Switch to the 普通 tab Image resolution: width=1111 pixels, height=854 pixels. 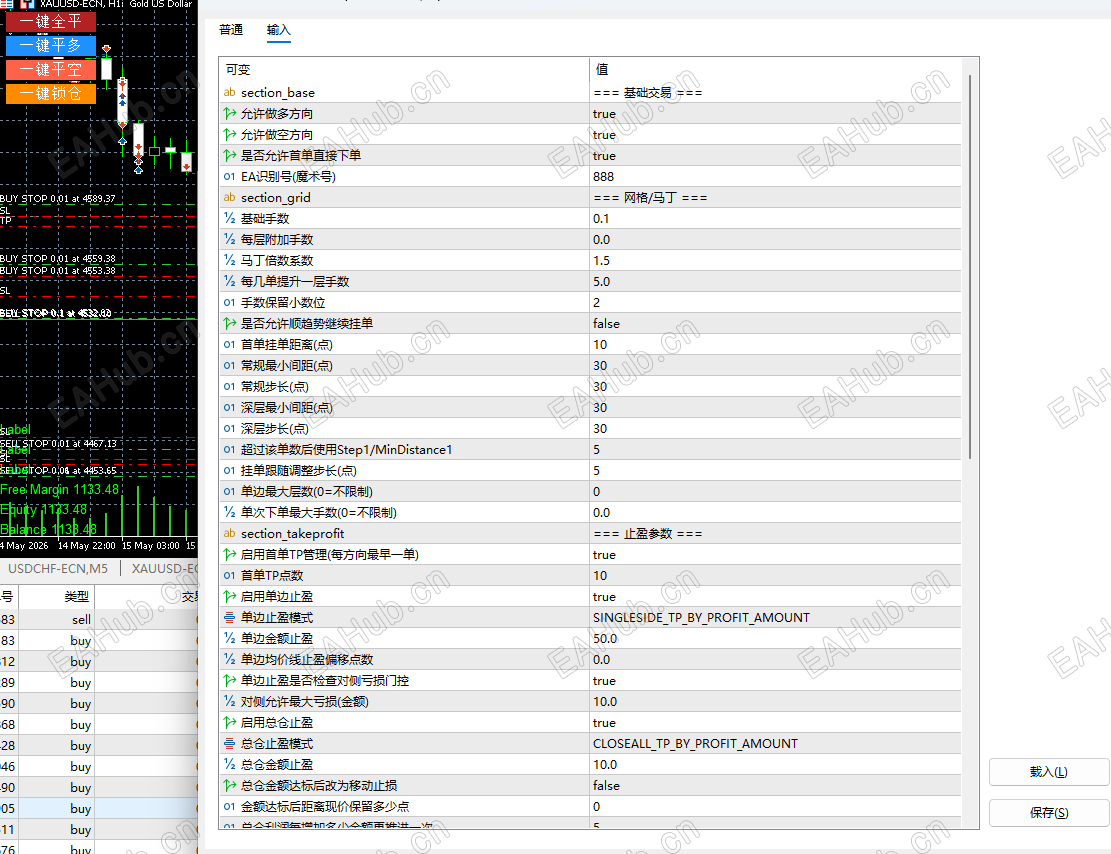[x=231, y=30]
